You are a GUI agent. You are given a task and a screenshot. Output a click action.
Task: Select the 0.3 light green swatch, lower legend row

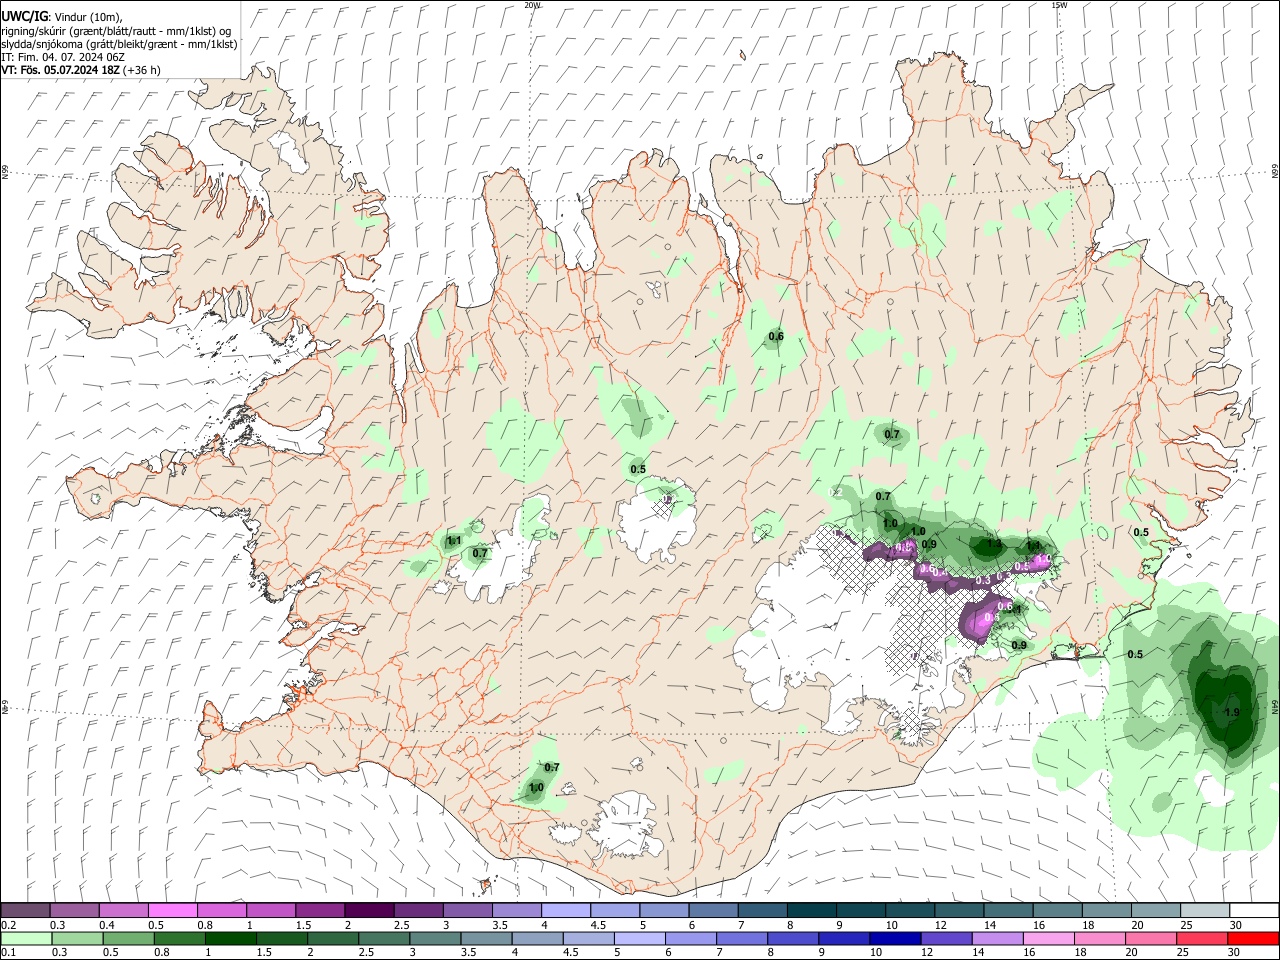pyautogui.click(x=77, y=938)
